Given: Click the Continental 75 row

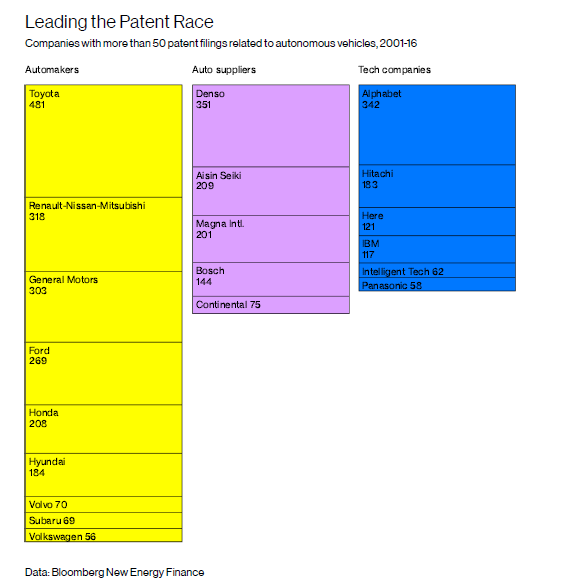Looking at the screenshot, I should coord(271,305).
